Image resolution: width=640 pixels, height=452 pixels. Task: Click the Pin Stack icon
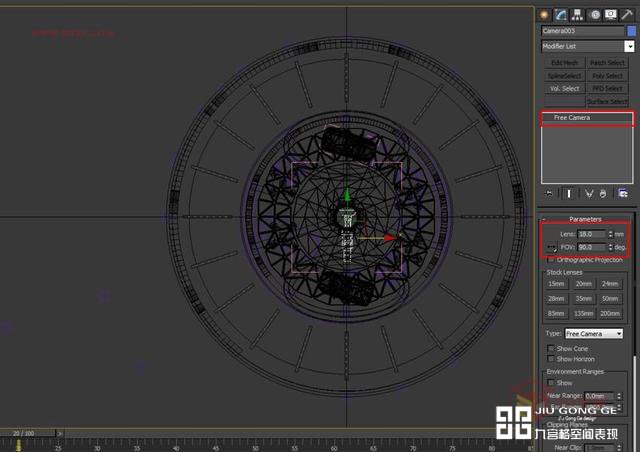(x=548, y=193)
